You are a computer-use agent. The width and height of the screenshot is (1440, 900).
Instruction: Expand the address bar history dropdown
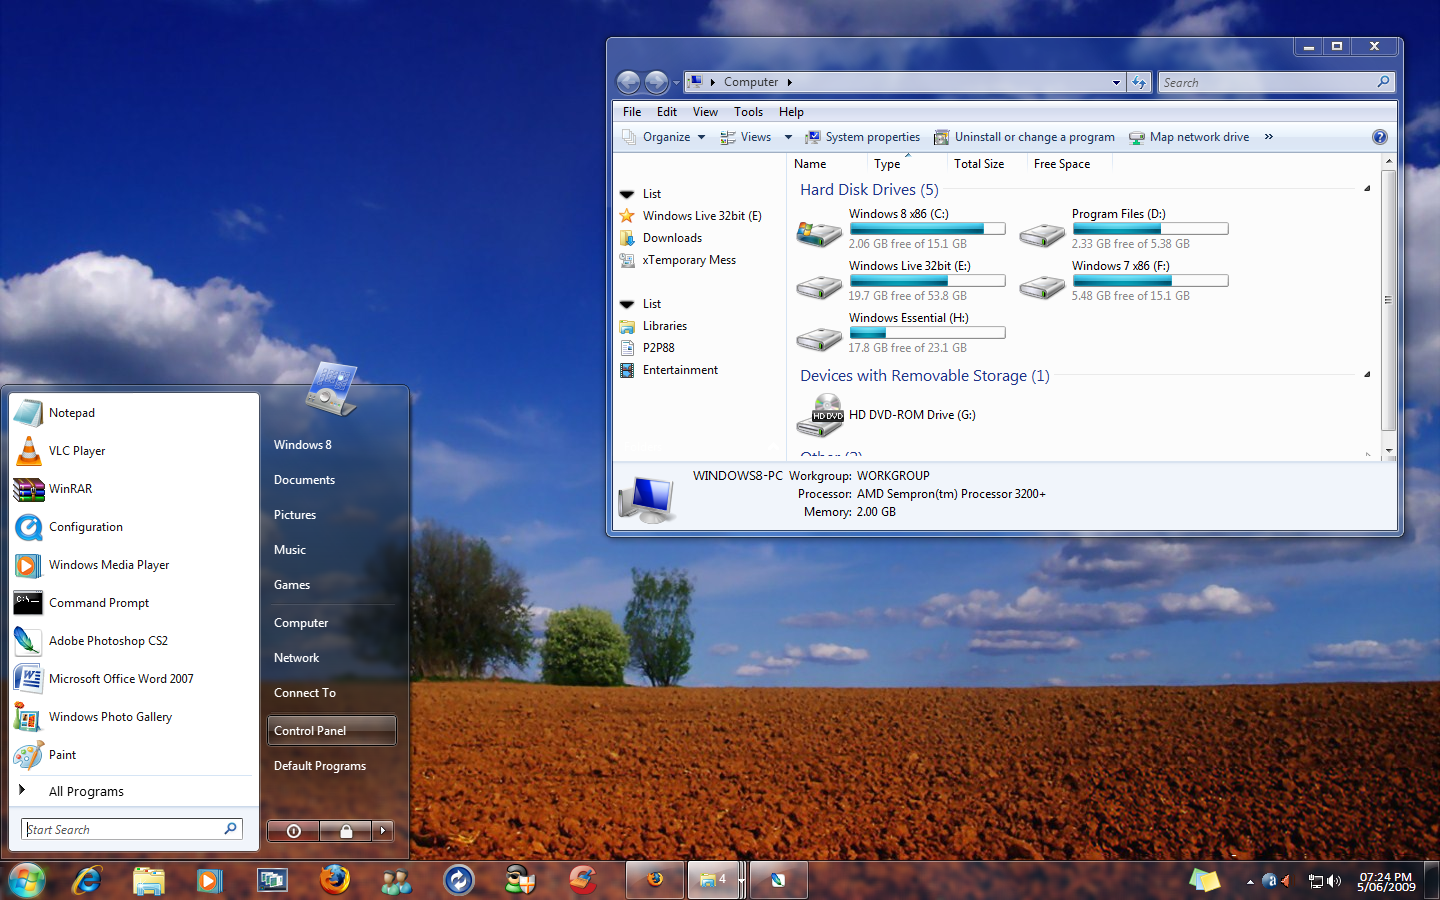pyautogui.click(x=1116, y=82)
